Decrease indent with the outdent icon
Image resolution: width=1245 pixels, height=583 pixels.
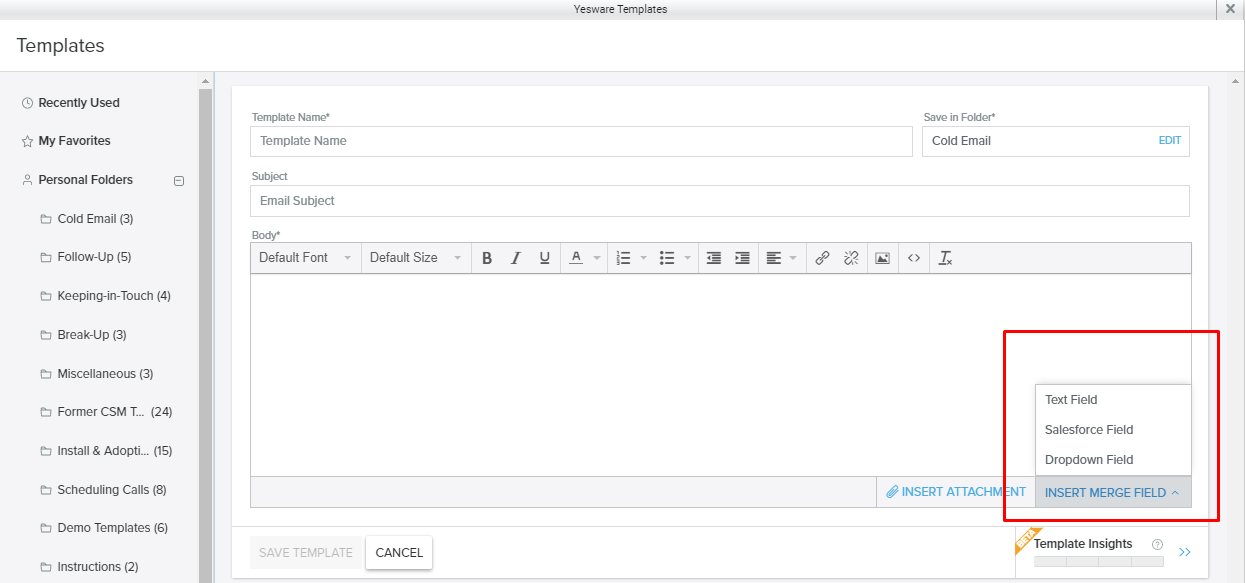pyautogui.click(x=713, y=258)
